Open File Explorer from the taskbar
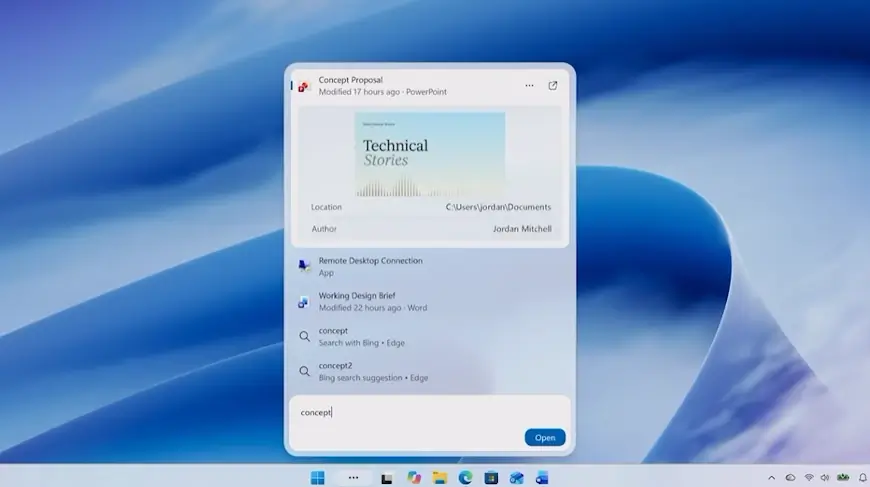The width and height of the screenshot is (870, 487). [440, 478]
